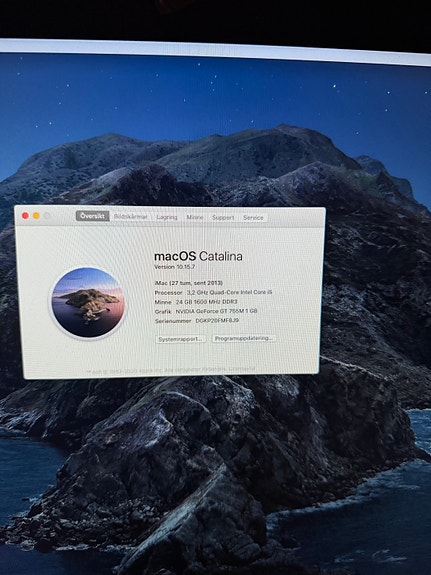Click the Programuppdatering… button
This screenshot has height=575, width=431.
click(244, 338)
